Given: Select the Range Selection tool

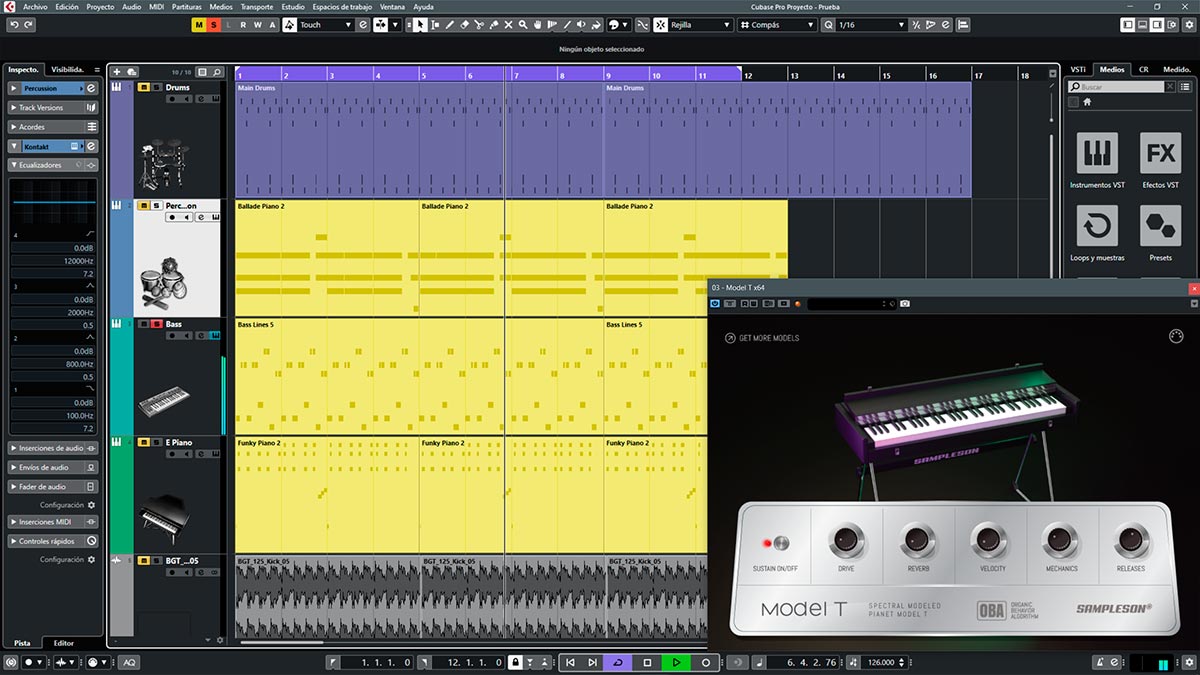Looking at the screenshot, I should (435, 24).
